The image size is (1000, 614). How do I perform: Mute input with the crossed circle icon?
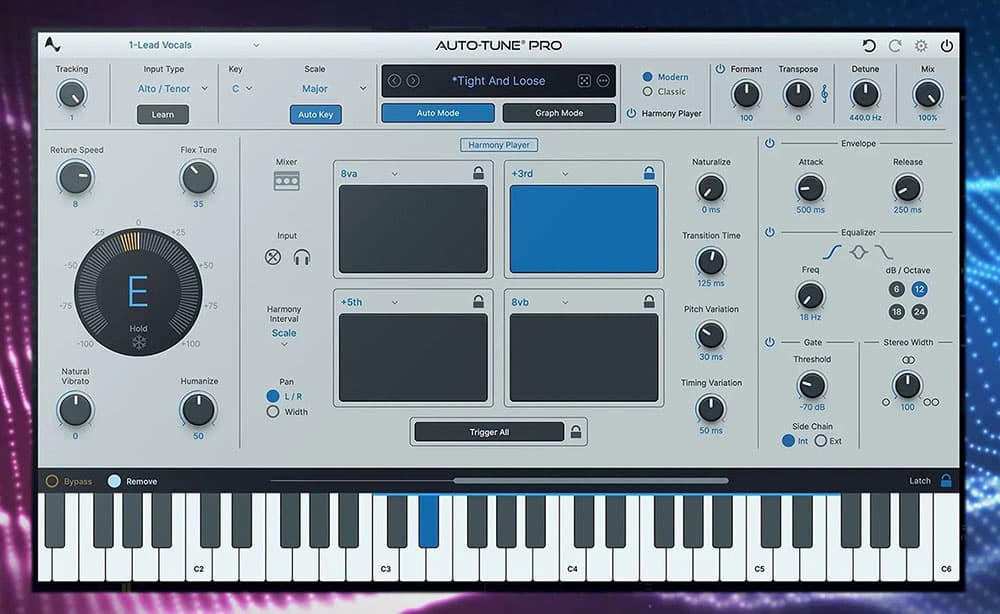pos(273,257)
